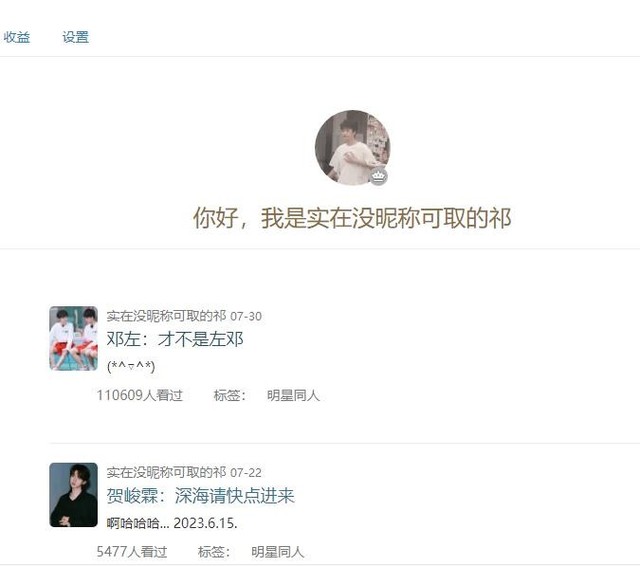Select 明星同人 tag under 贺峻霖 story
Viewport: 640px width, 566px height.
pos(278,552)
